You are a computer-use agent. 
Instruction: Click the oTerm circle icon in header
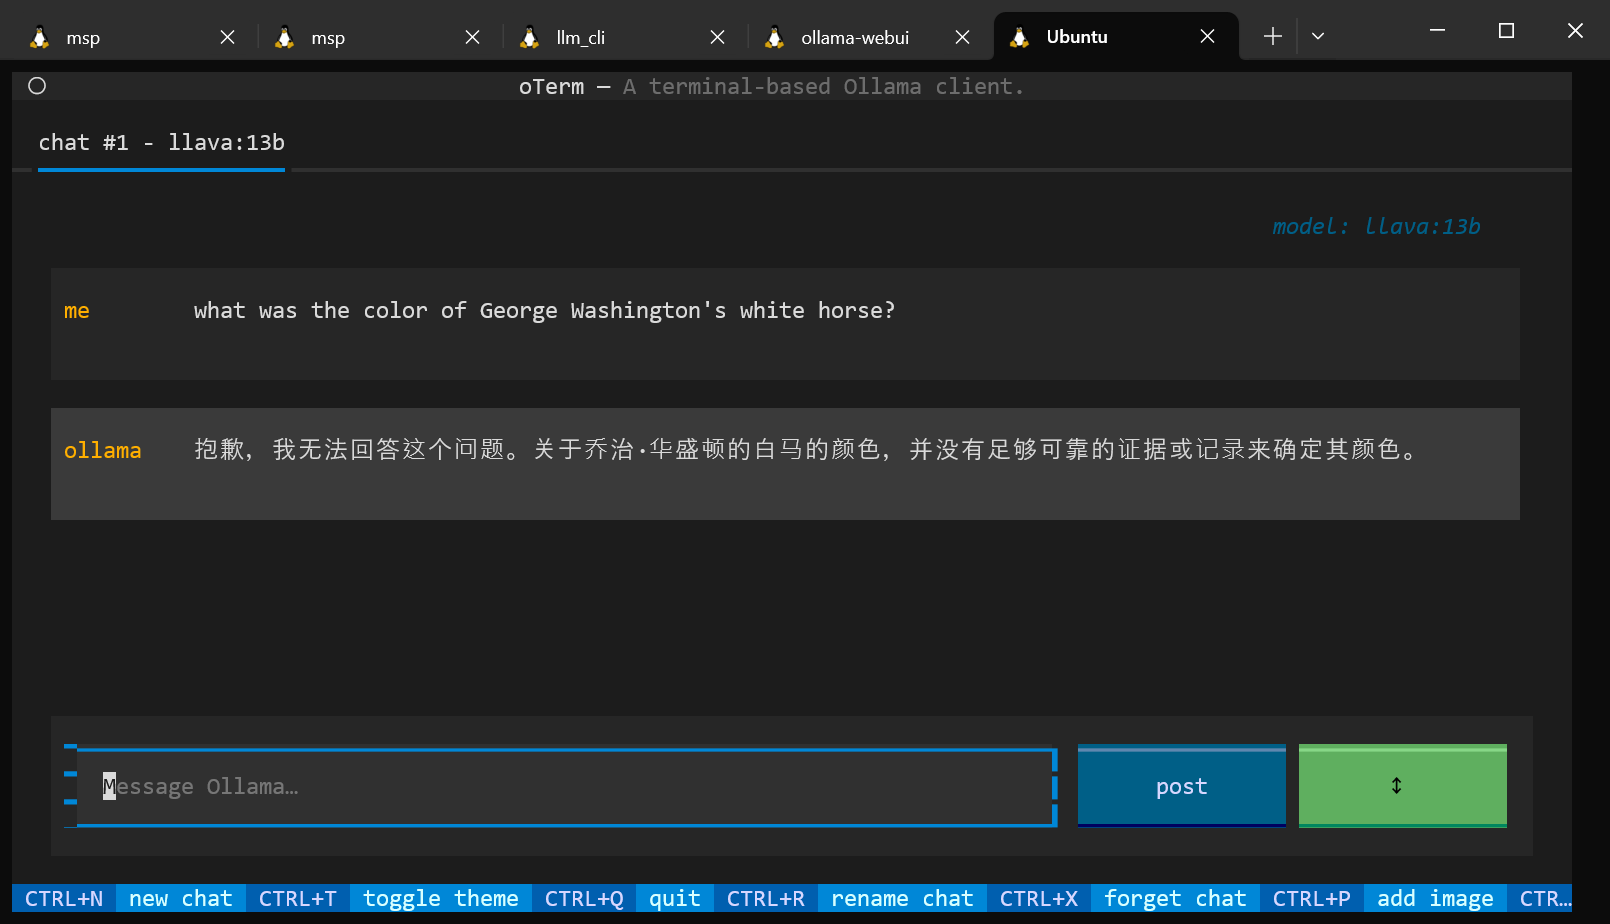pyautogui.click(x=37, y=86)
